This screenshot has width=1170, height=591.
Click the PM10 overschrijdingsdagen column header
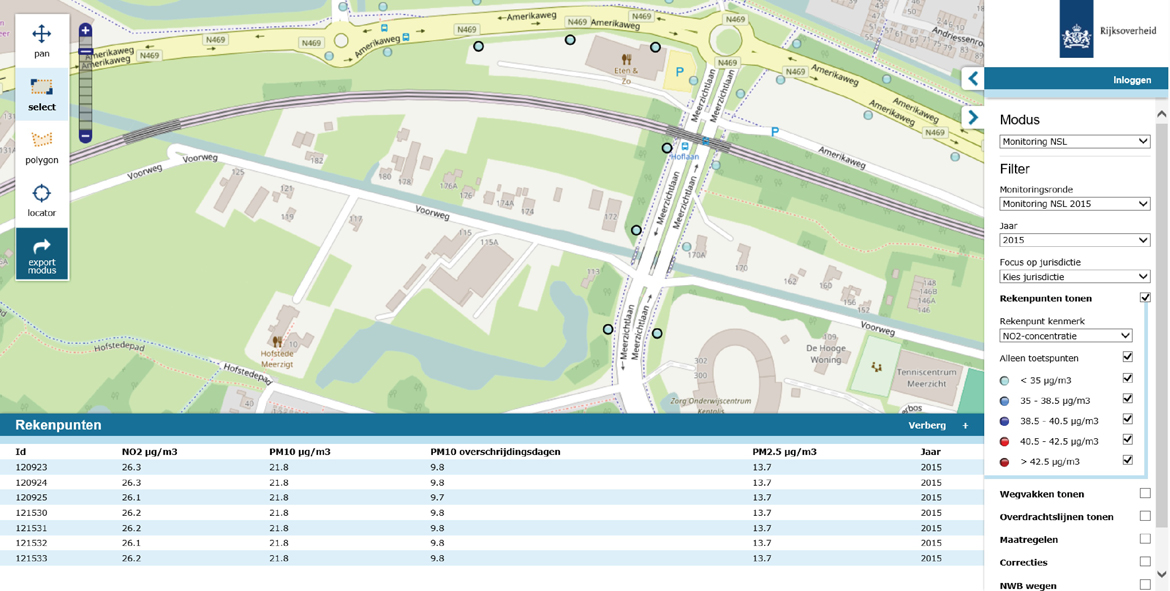pos(496,452)
